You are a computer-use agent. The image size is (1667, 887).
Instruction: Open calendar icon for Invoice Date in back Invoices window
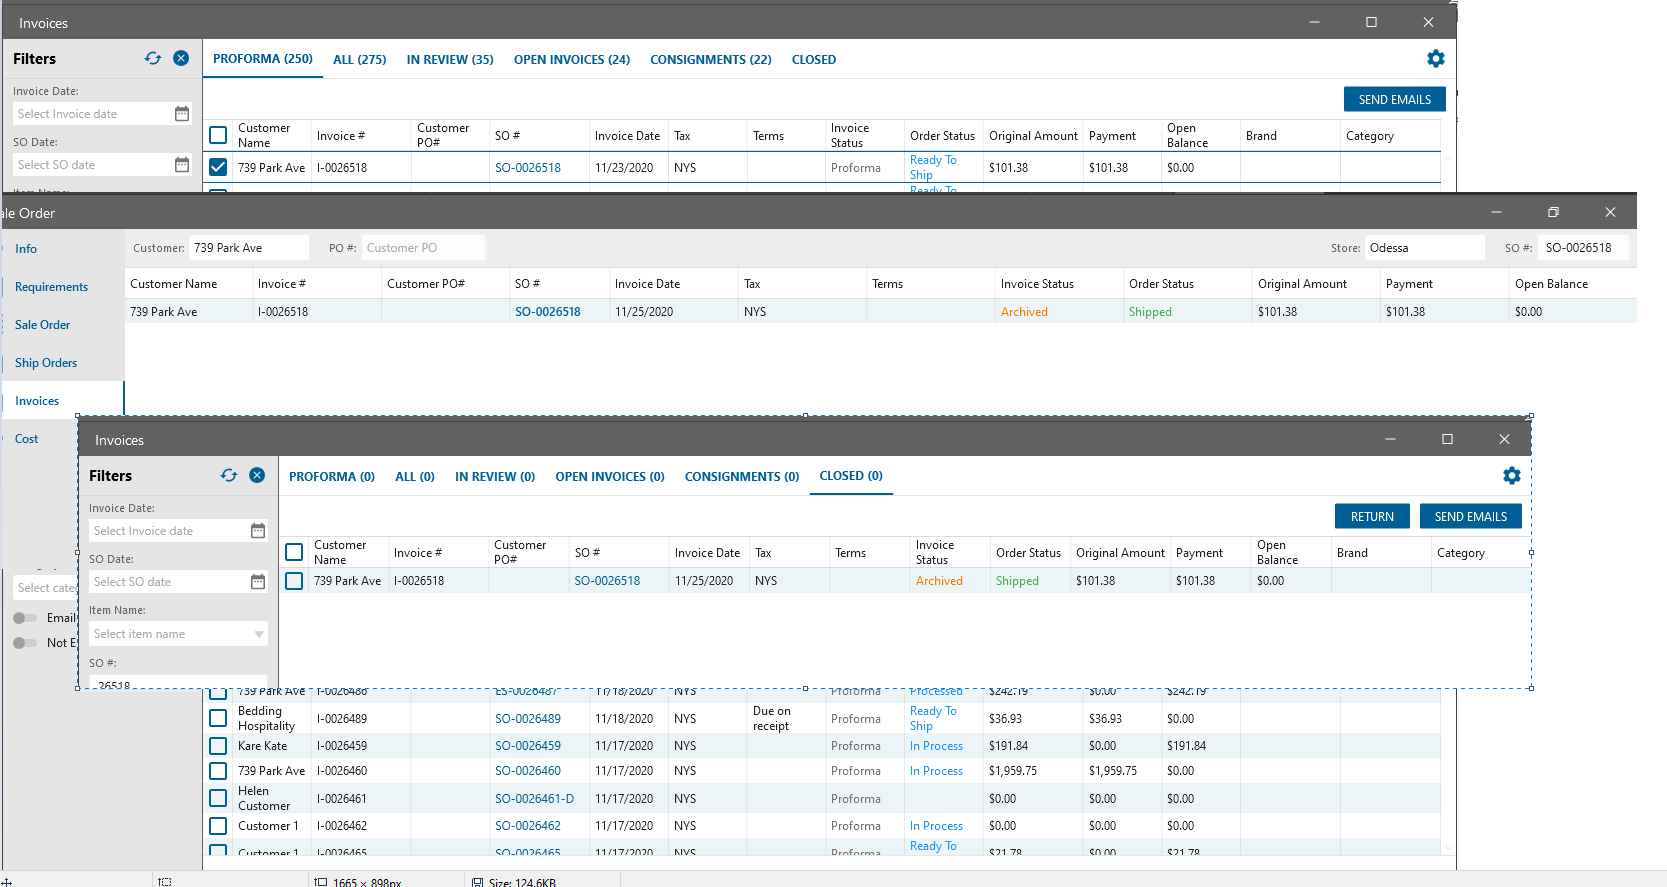coord(182,114)
